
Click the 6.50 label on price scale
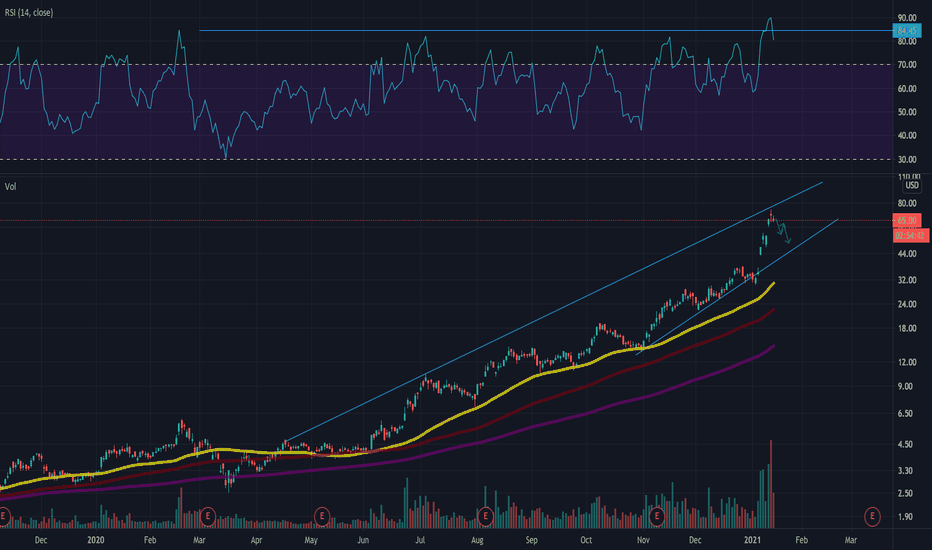pos(905,413)
